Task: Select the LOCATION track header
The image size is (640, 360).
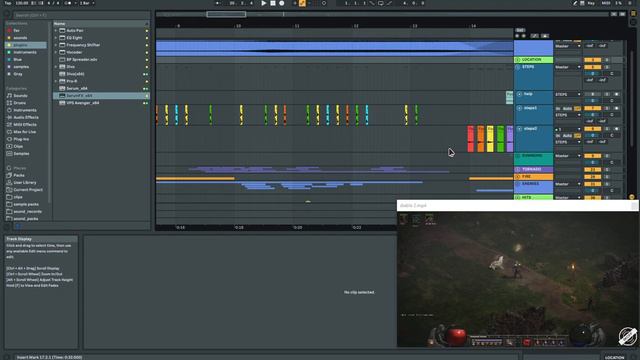Action: point(533,60)
